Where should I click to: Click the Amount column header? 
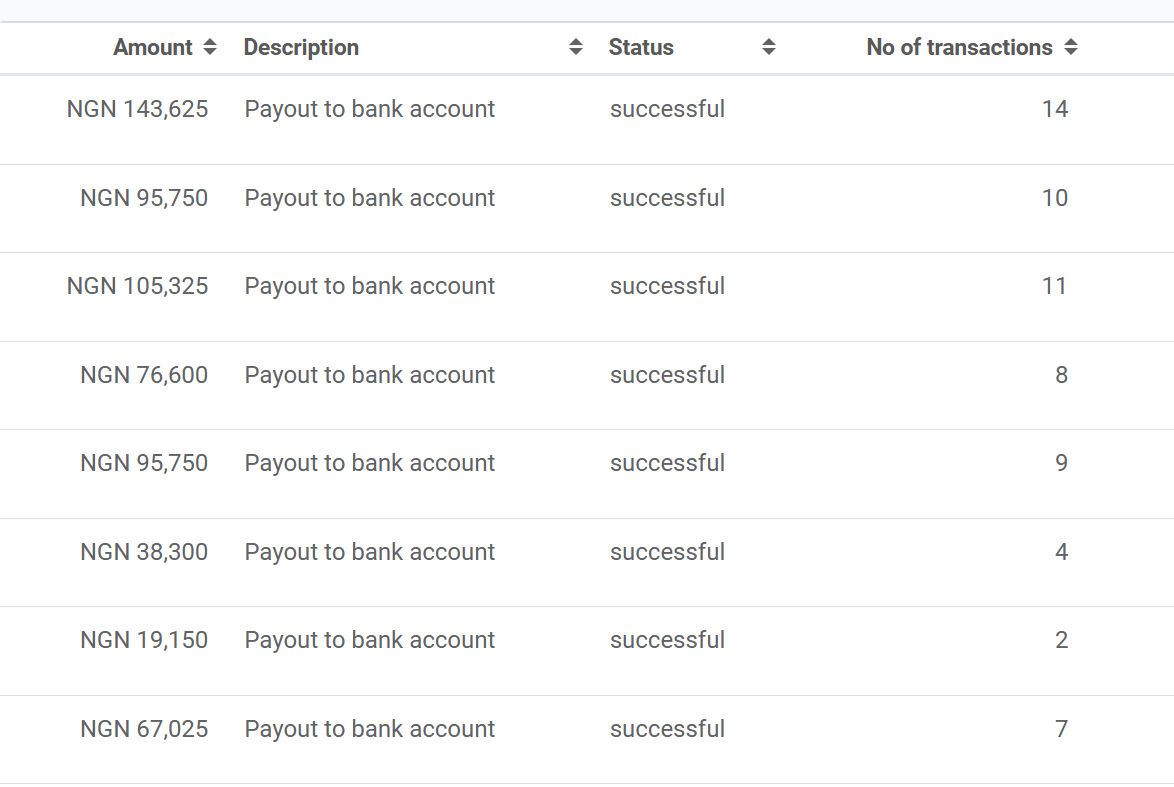[153, 47]
